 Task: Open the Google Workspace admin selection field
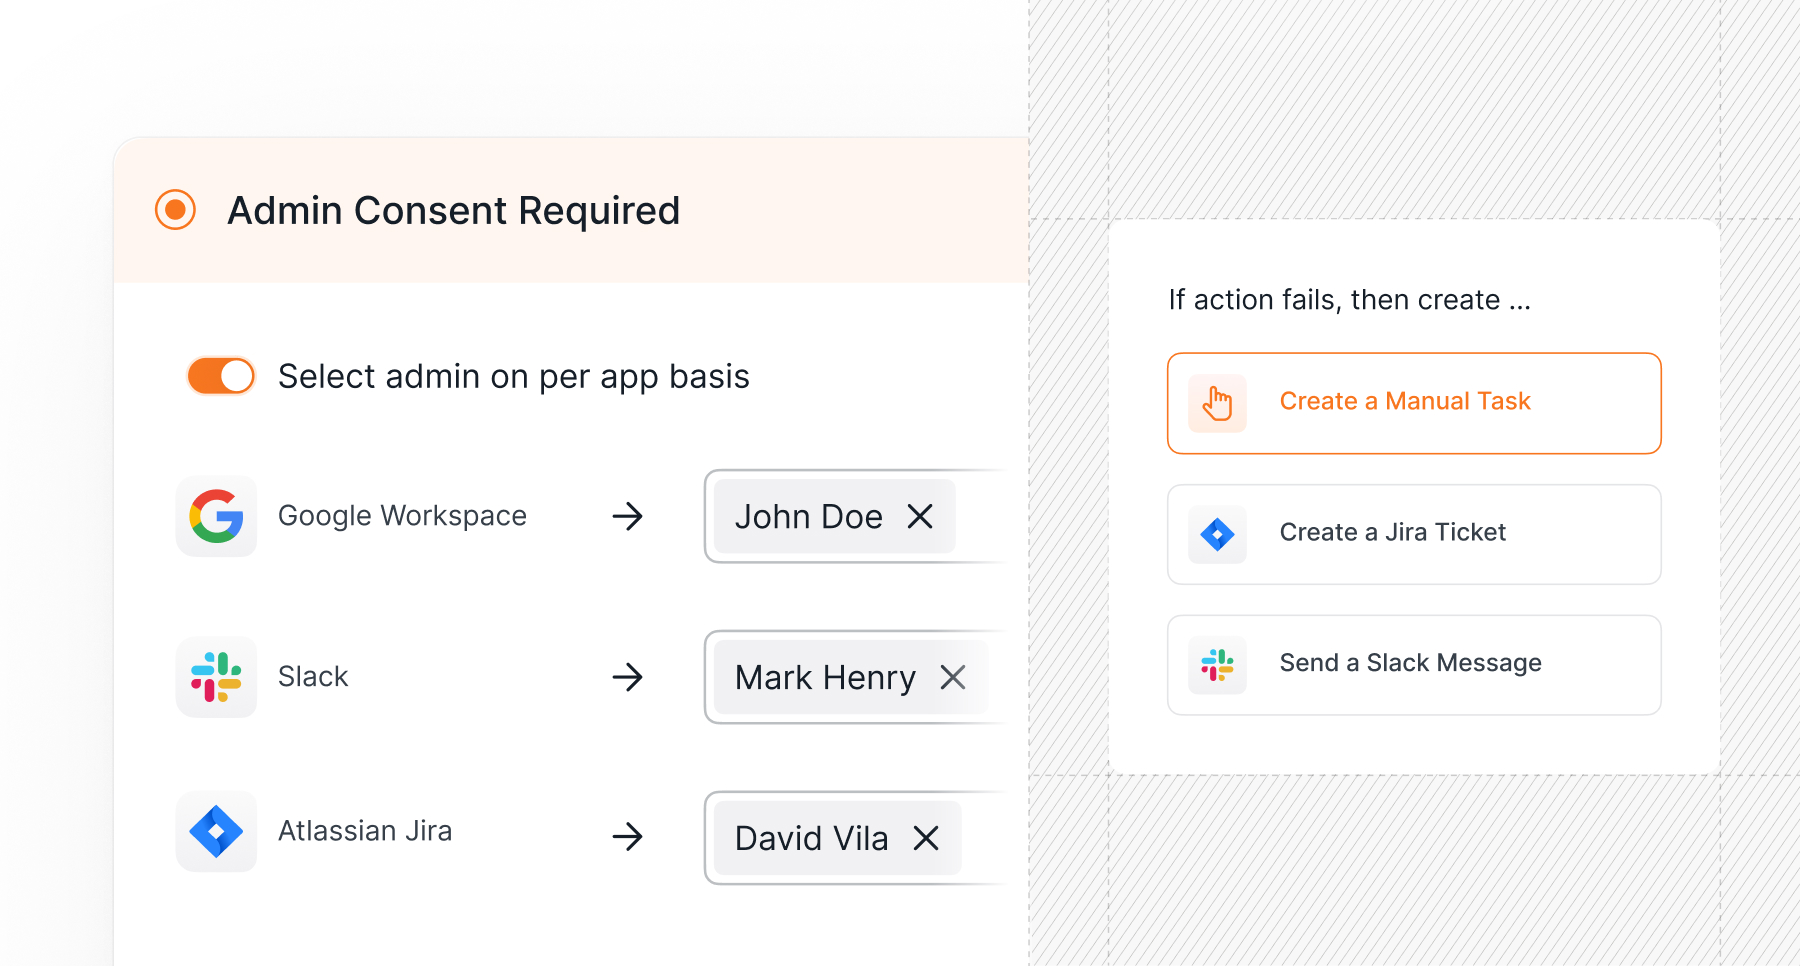855,516
